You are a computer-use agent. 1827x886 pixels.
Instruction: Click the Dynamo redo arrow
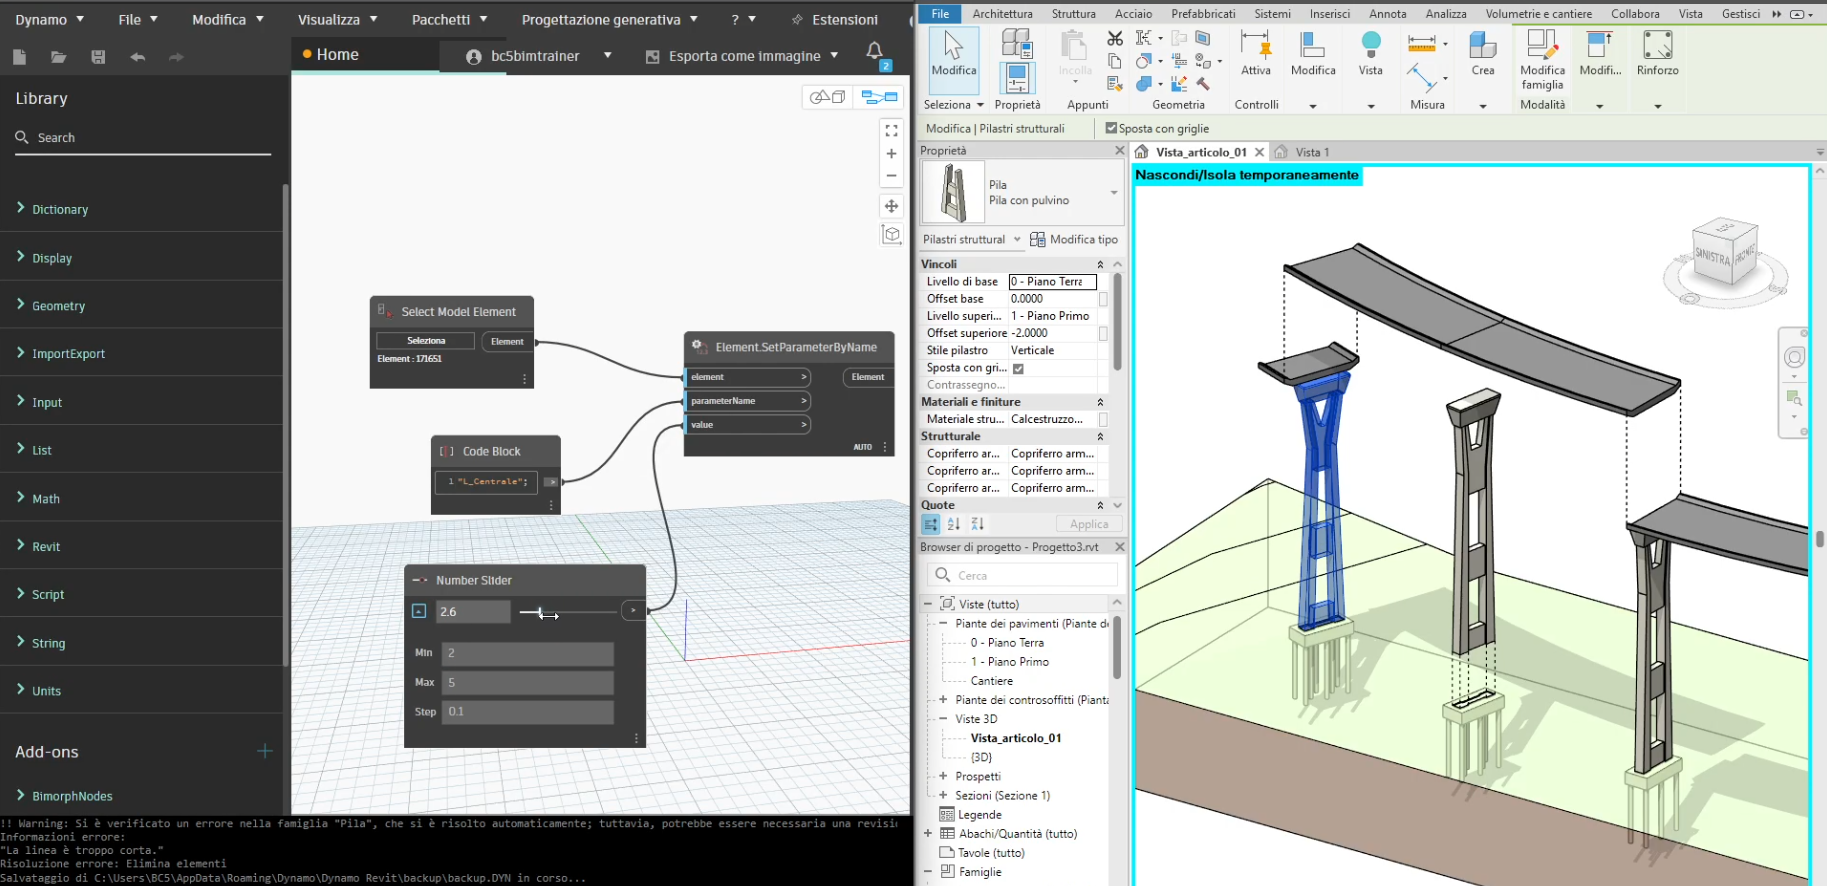(x=176, y=57)
